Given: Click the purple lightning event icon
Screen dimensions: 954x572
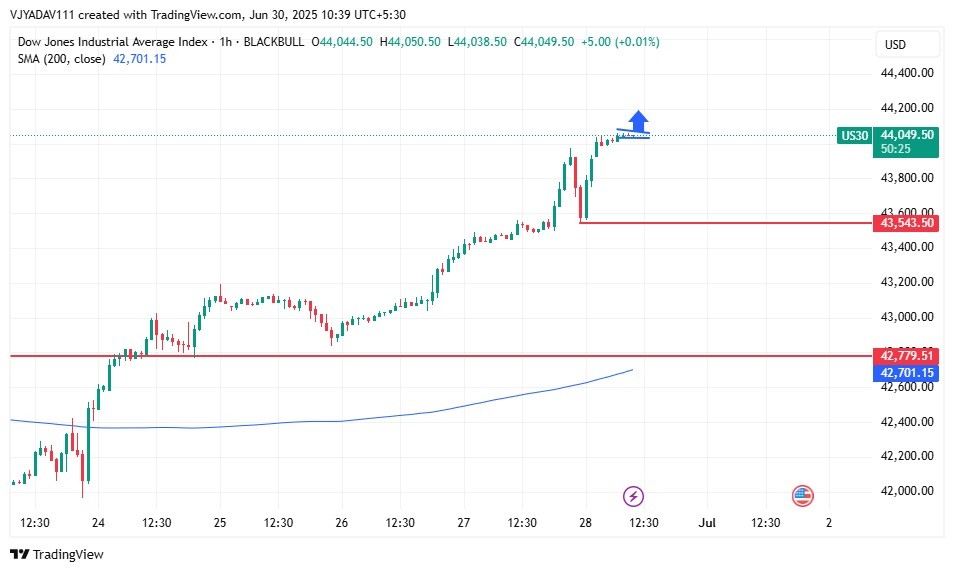Looking at the screenshot, I should click(633, 495).
